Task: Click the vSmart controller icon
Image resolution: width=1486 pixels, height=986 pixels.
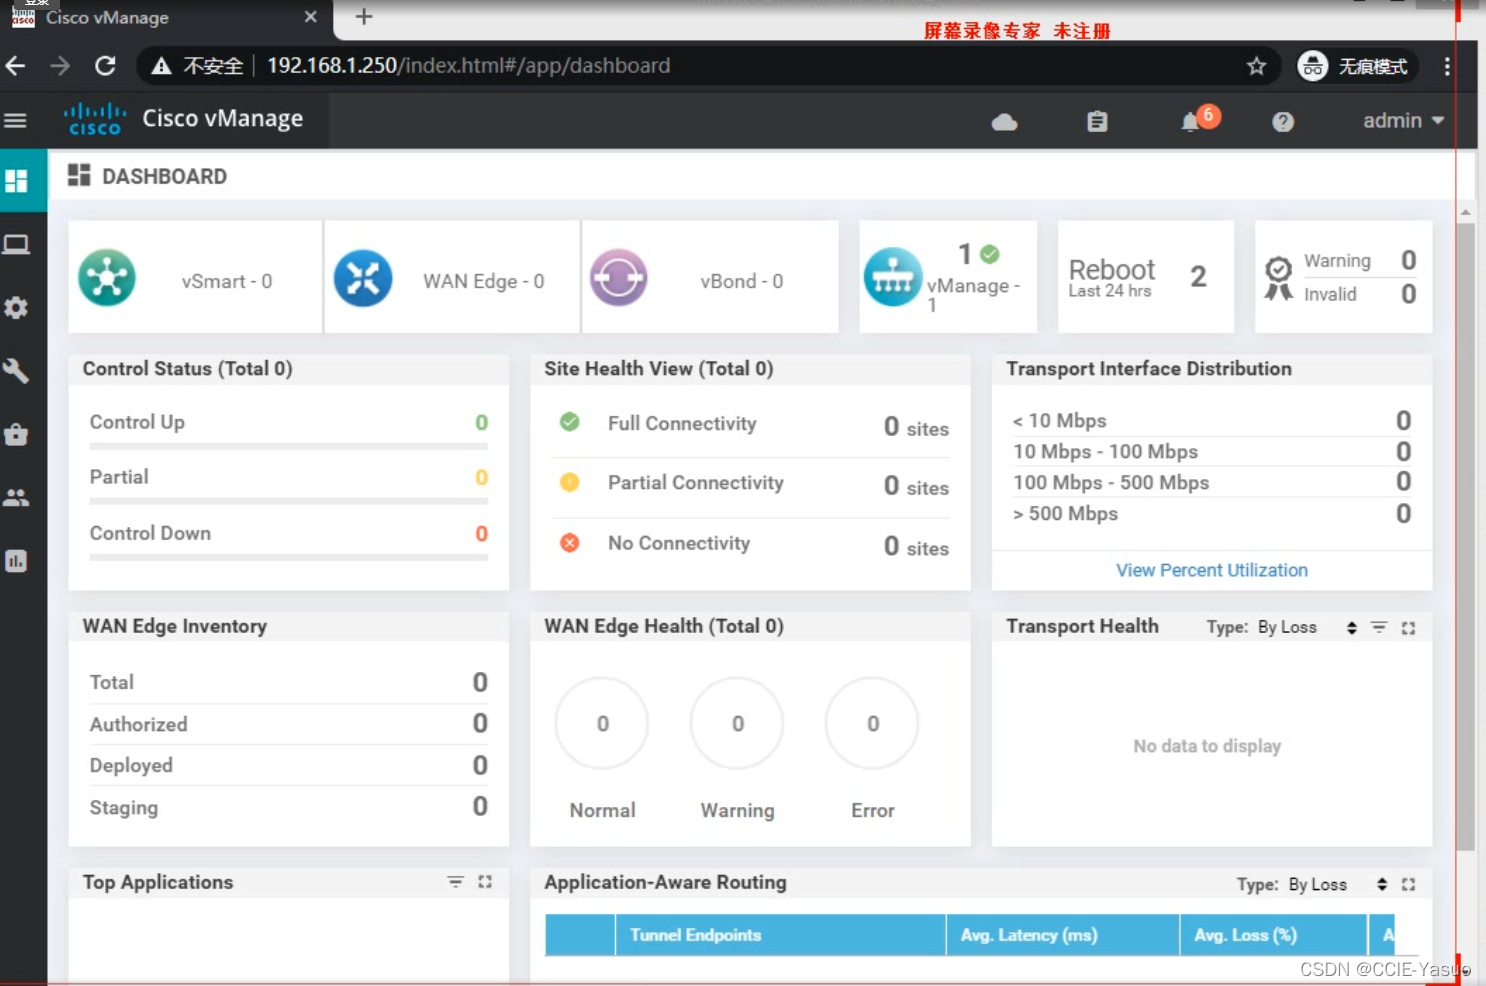Action: pos(107,278)
